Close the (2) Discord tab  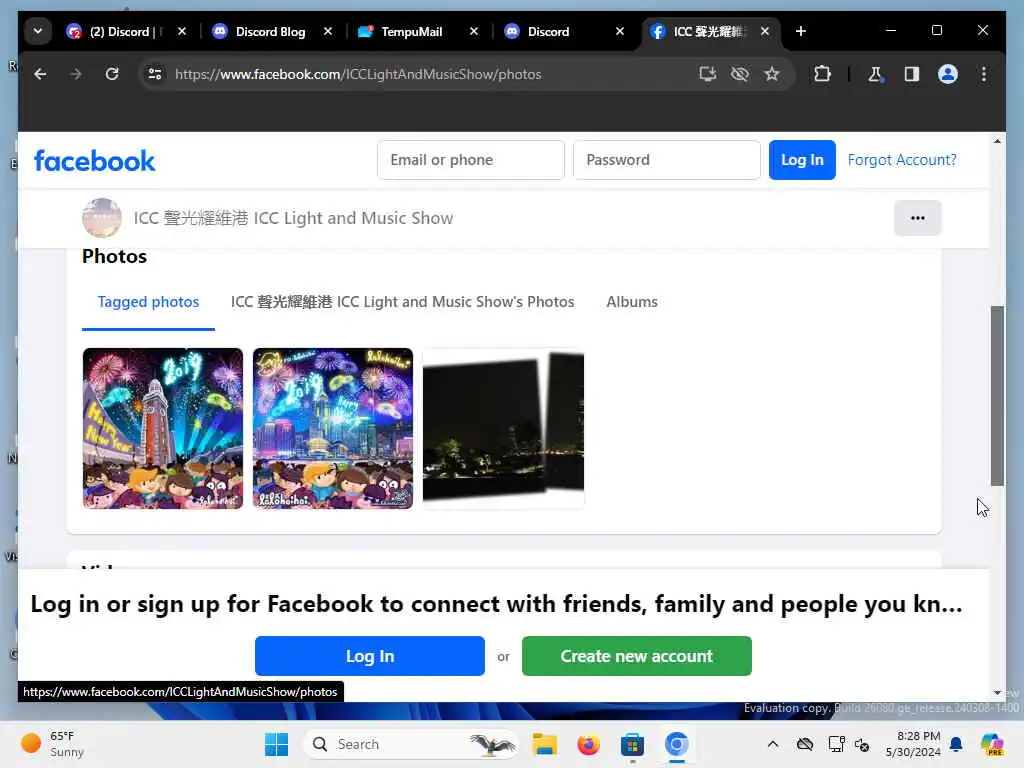182,31
